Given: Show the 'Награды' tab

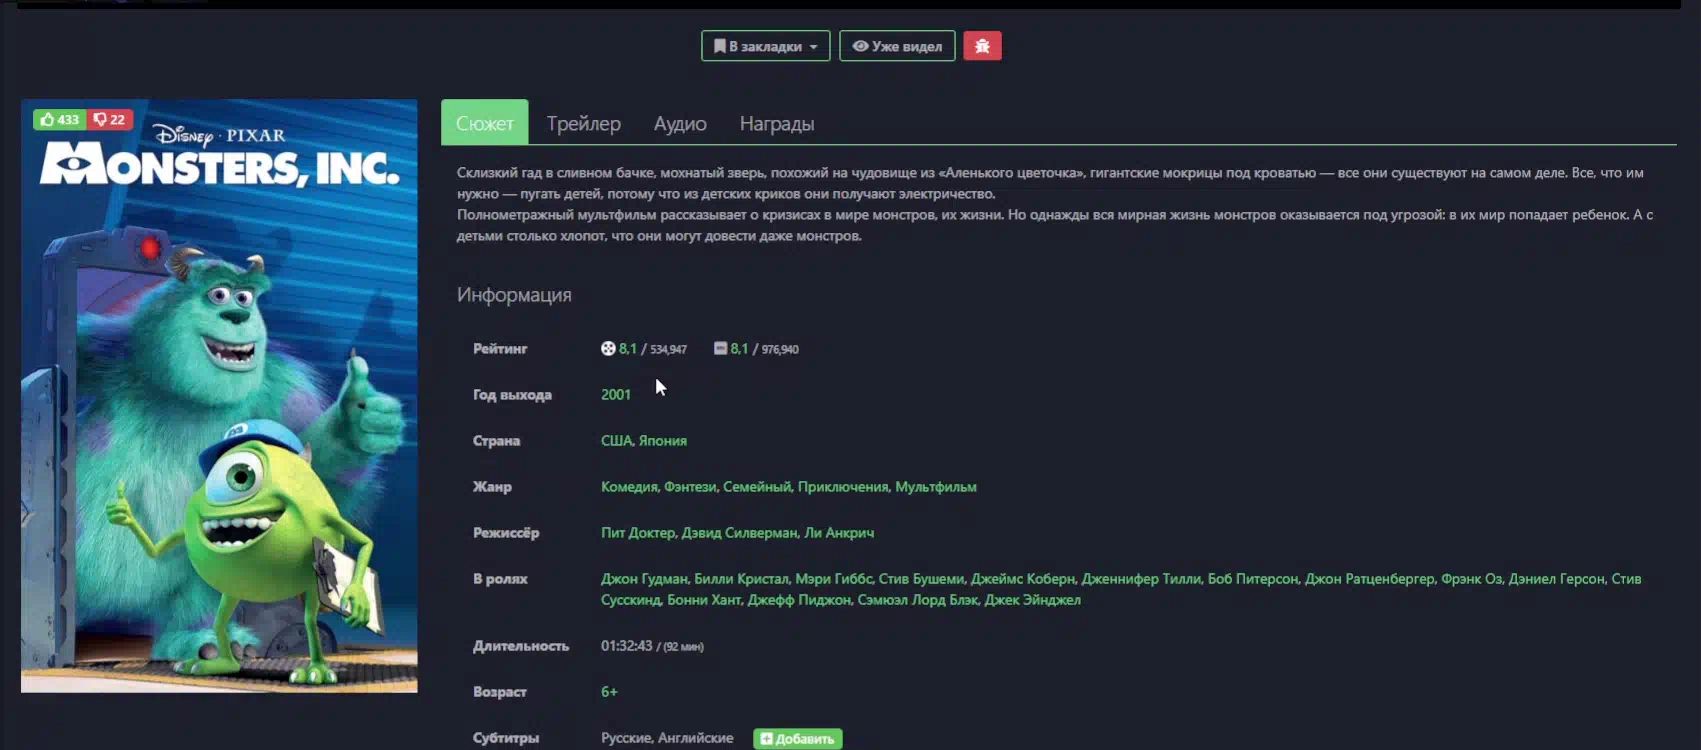Looking at the screenshot, I should pos(777,123).
